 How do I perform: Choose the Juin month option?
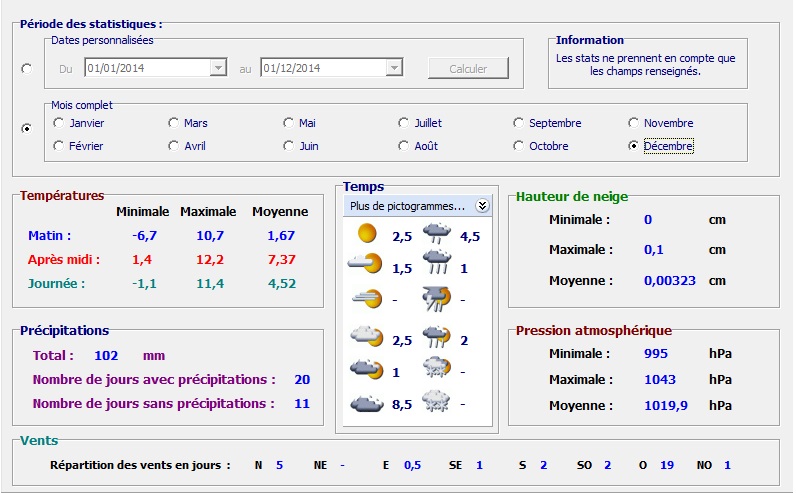click(x=301, y=146)
